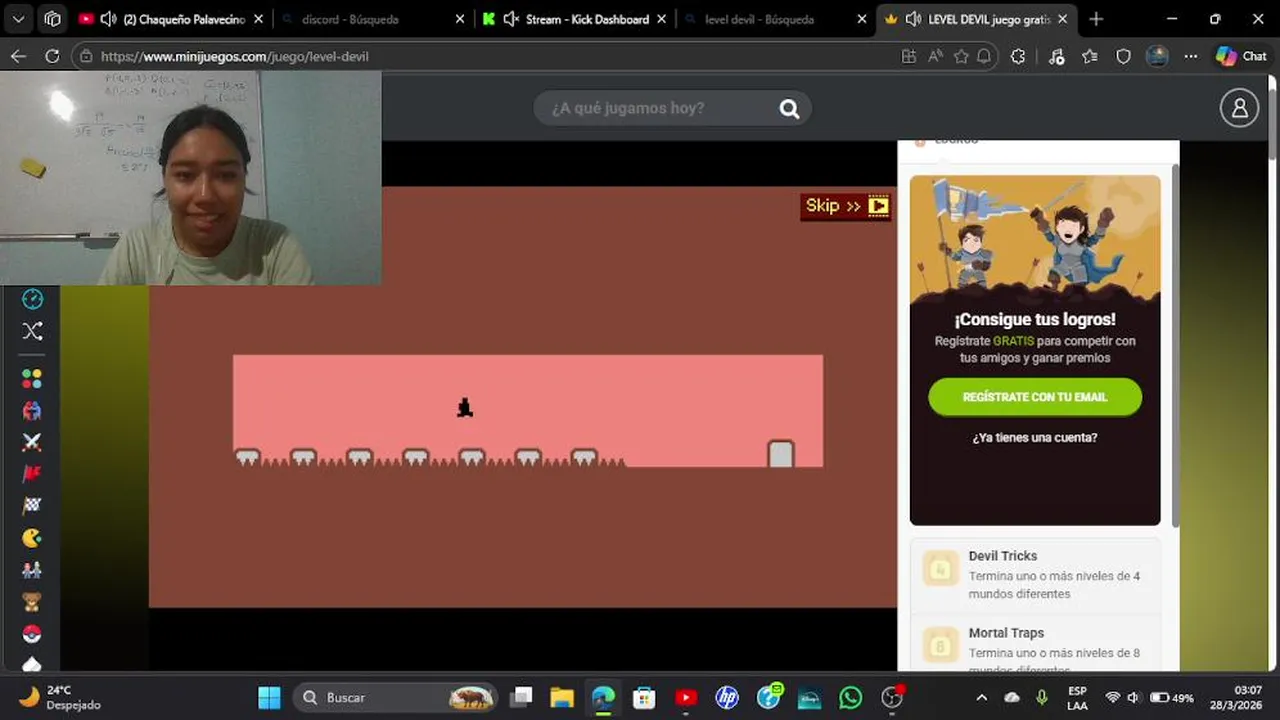Click the Skip button in the game
Image resolution: width=1280 pixels, height=720 pixels.
coord(846,206)
